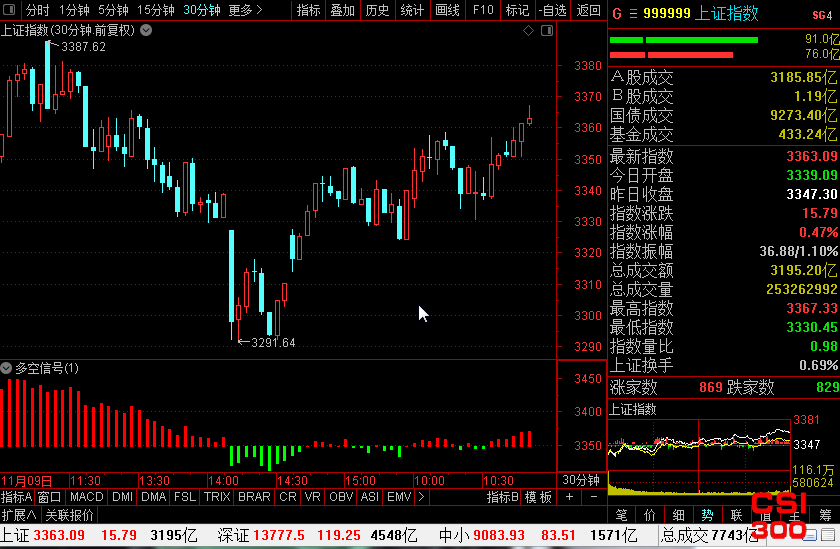
Task: Select the 15分钟 period
Action: tap(155, 10)
